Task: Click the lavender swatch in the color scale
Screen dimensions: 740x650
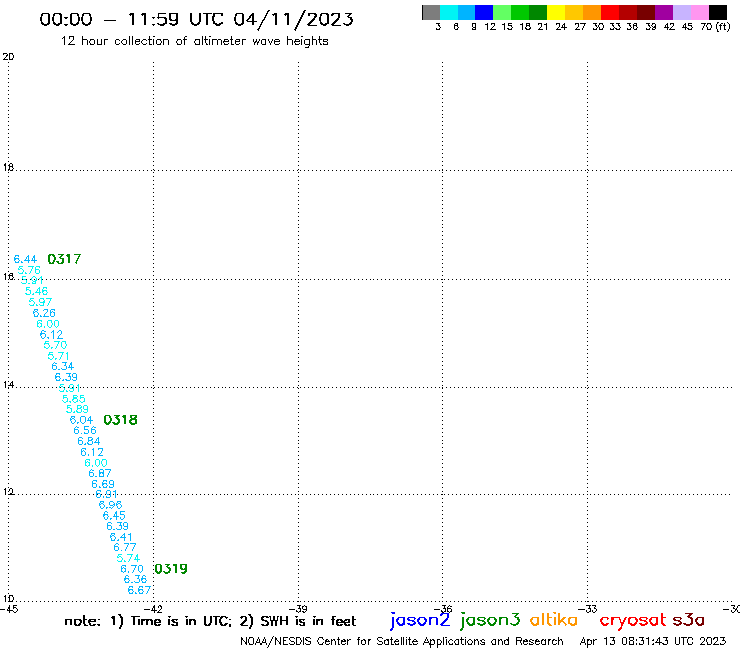Action: coord(682,12)
